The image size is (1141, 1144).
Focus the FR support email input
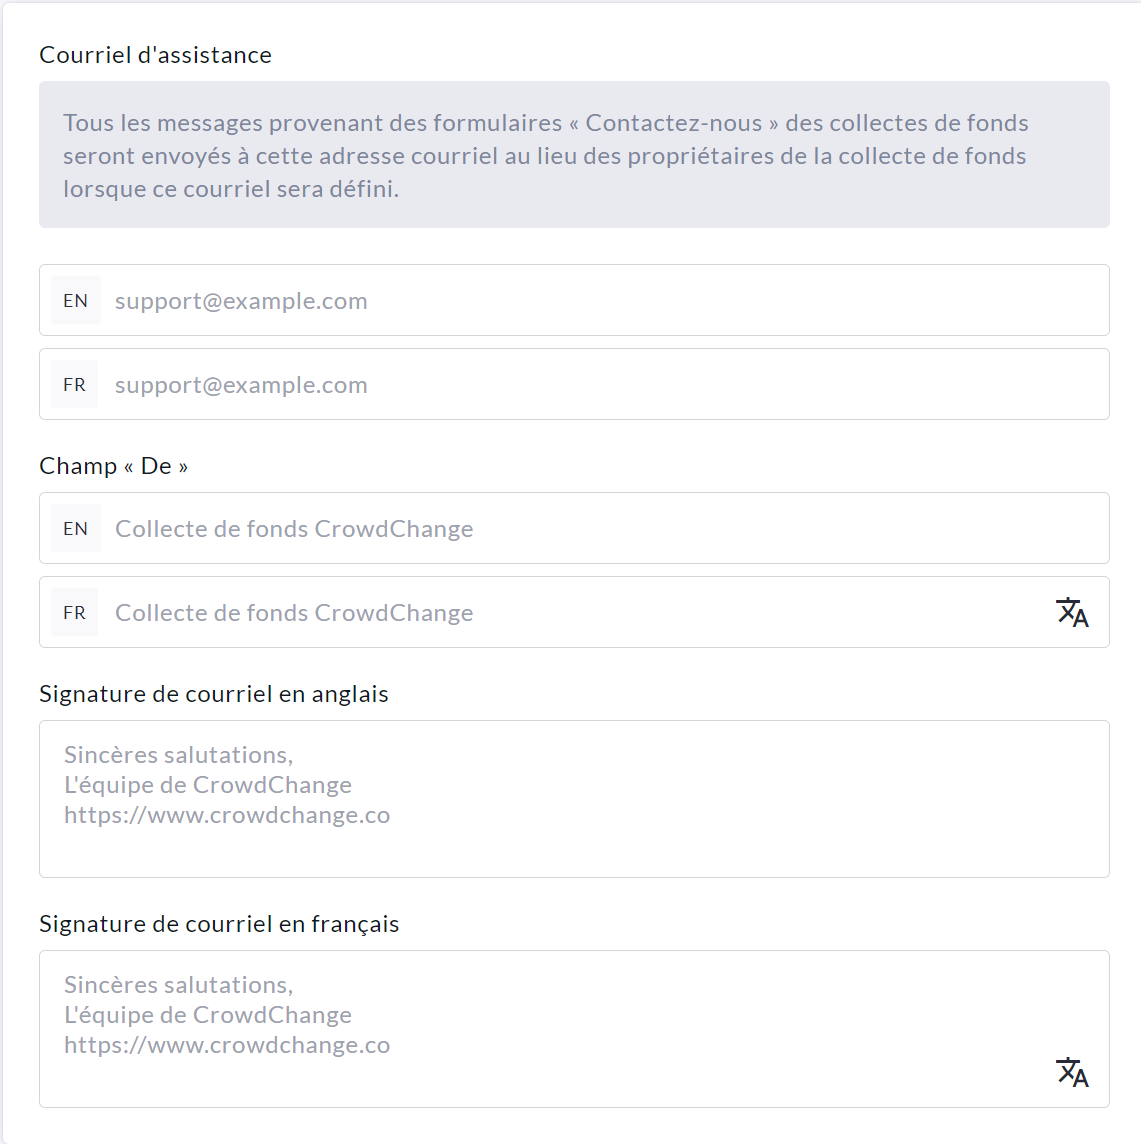pyautogui.click(x=600, y=385)
